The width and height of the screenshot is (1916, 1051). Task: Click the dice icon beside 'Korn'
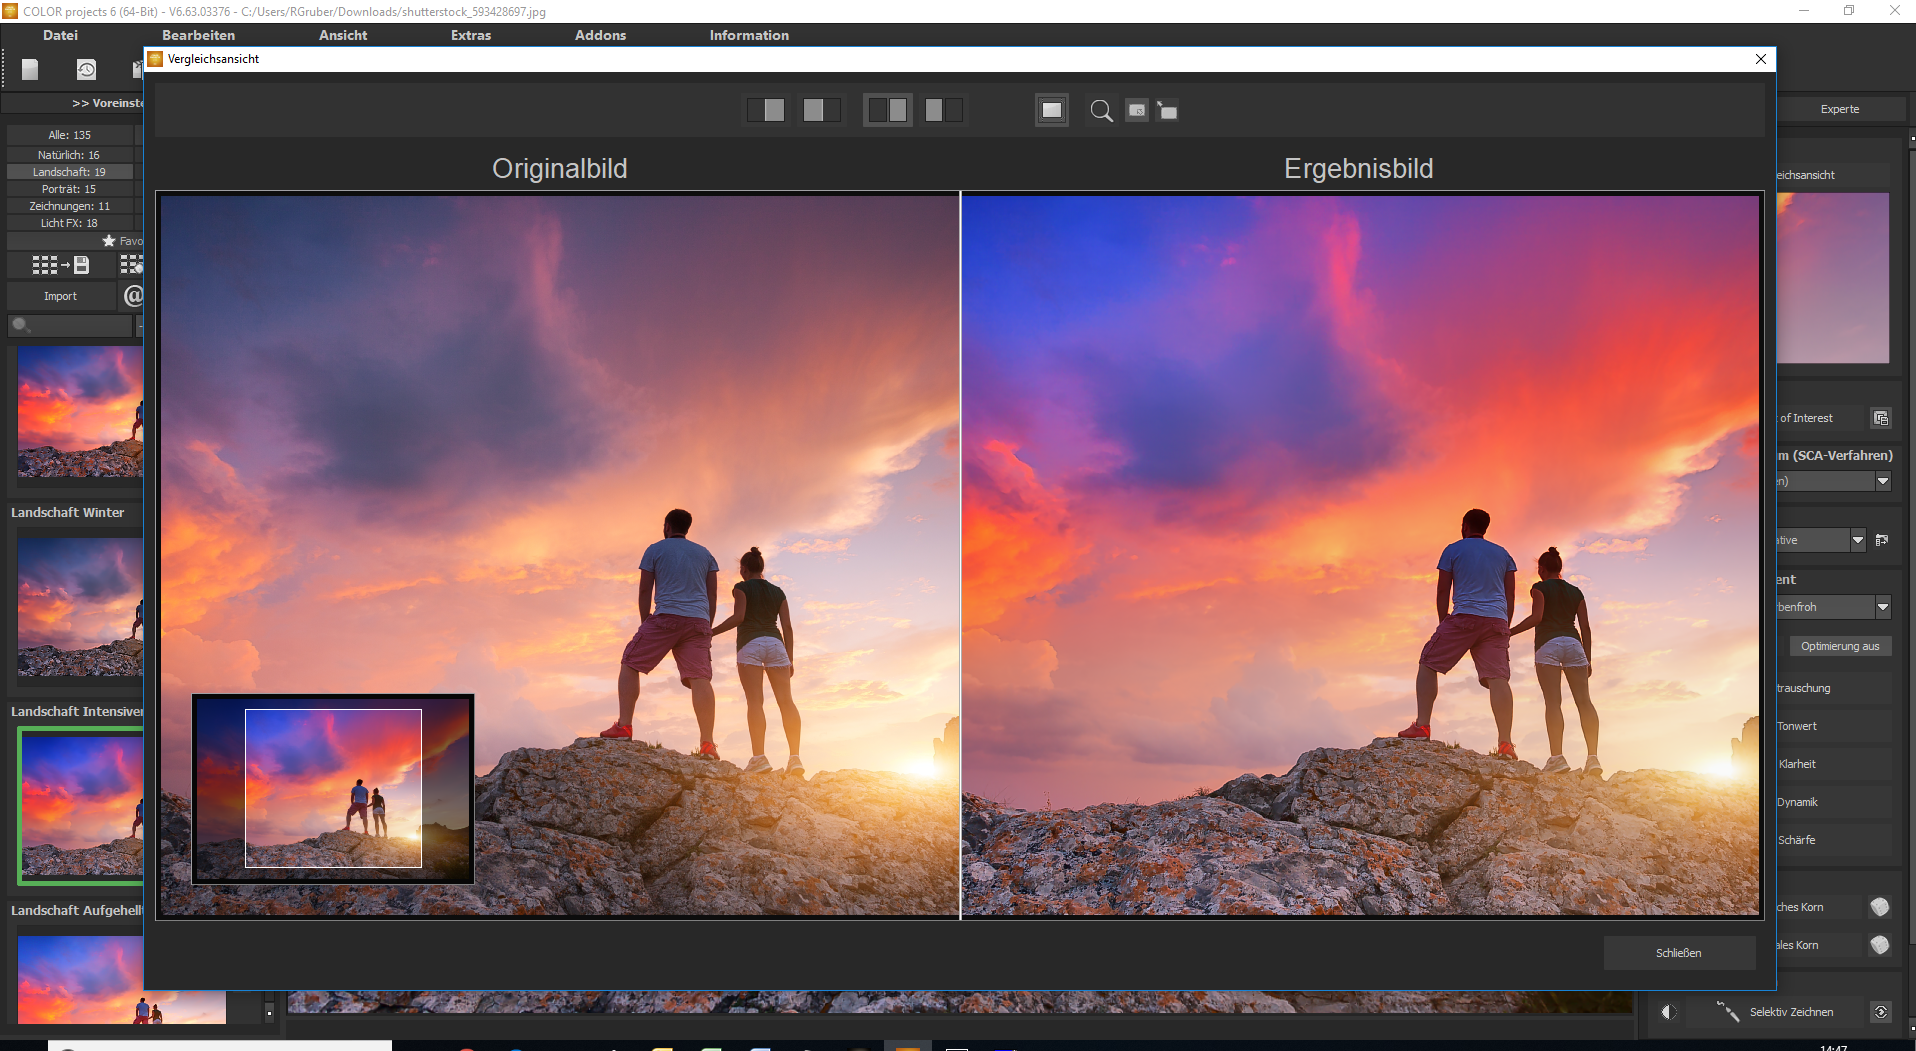(1880, 906)
